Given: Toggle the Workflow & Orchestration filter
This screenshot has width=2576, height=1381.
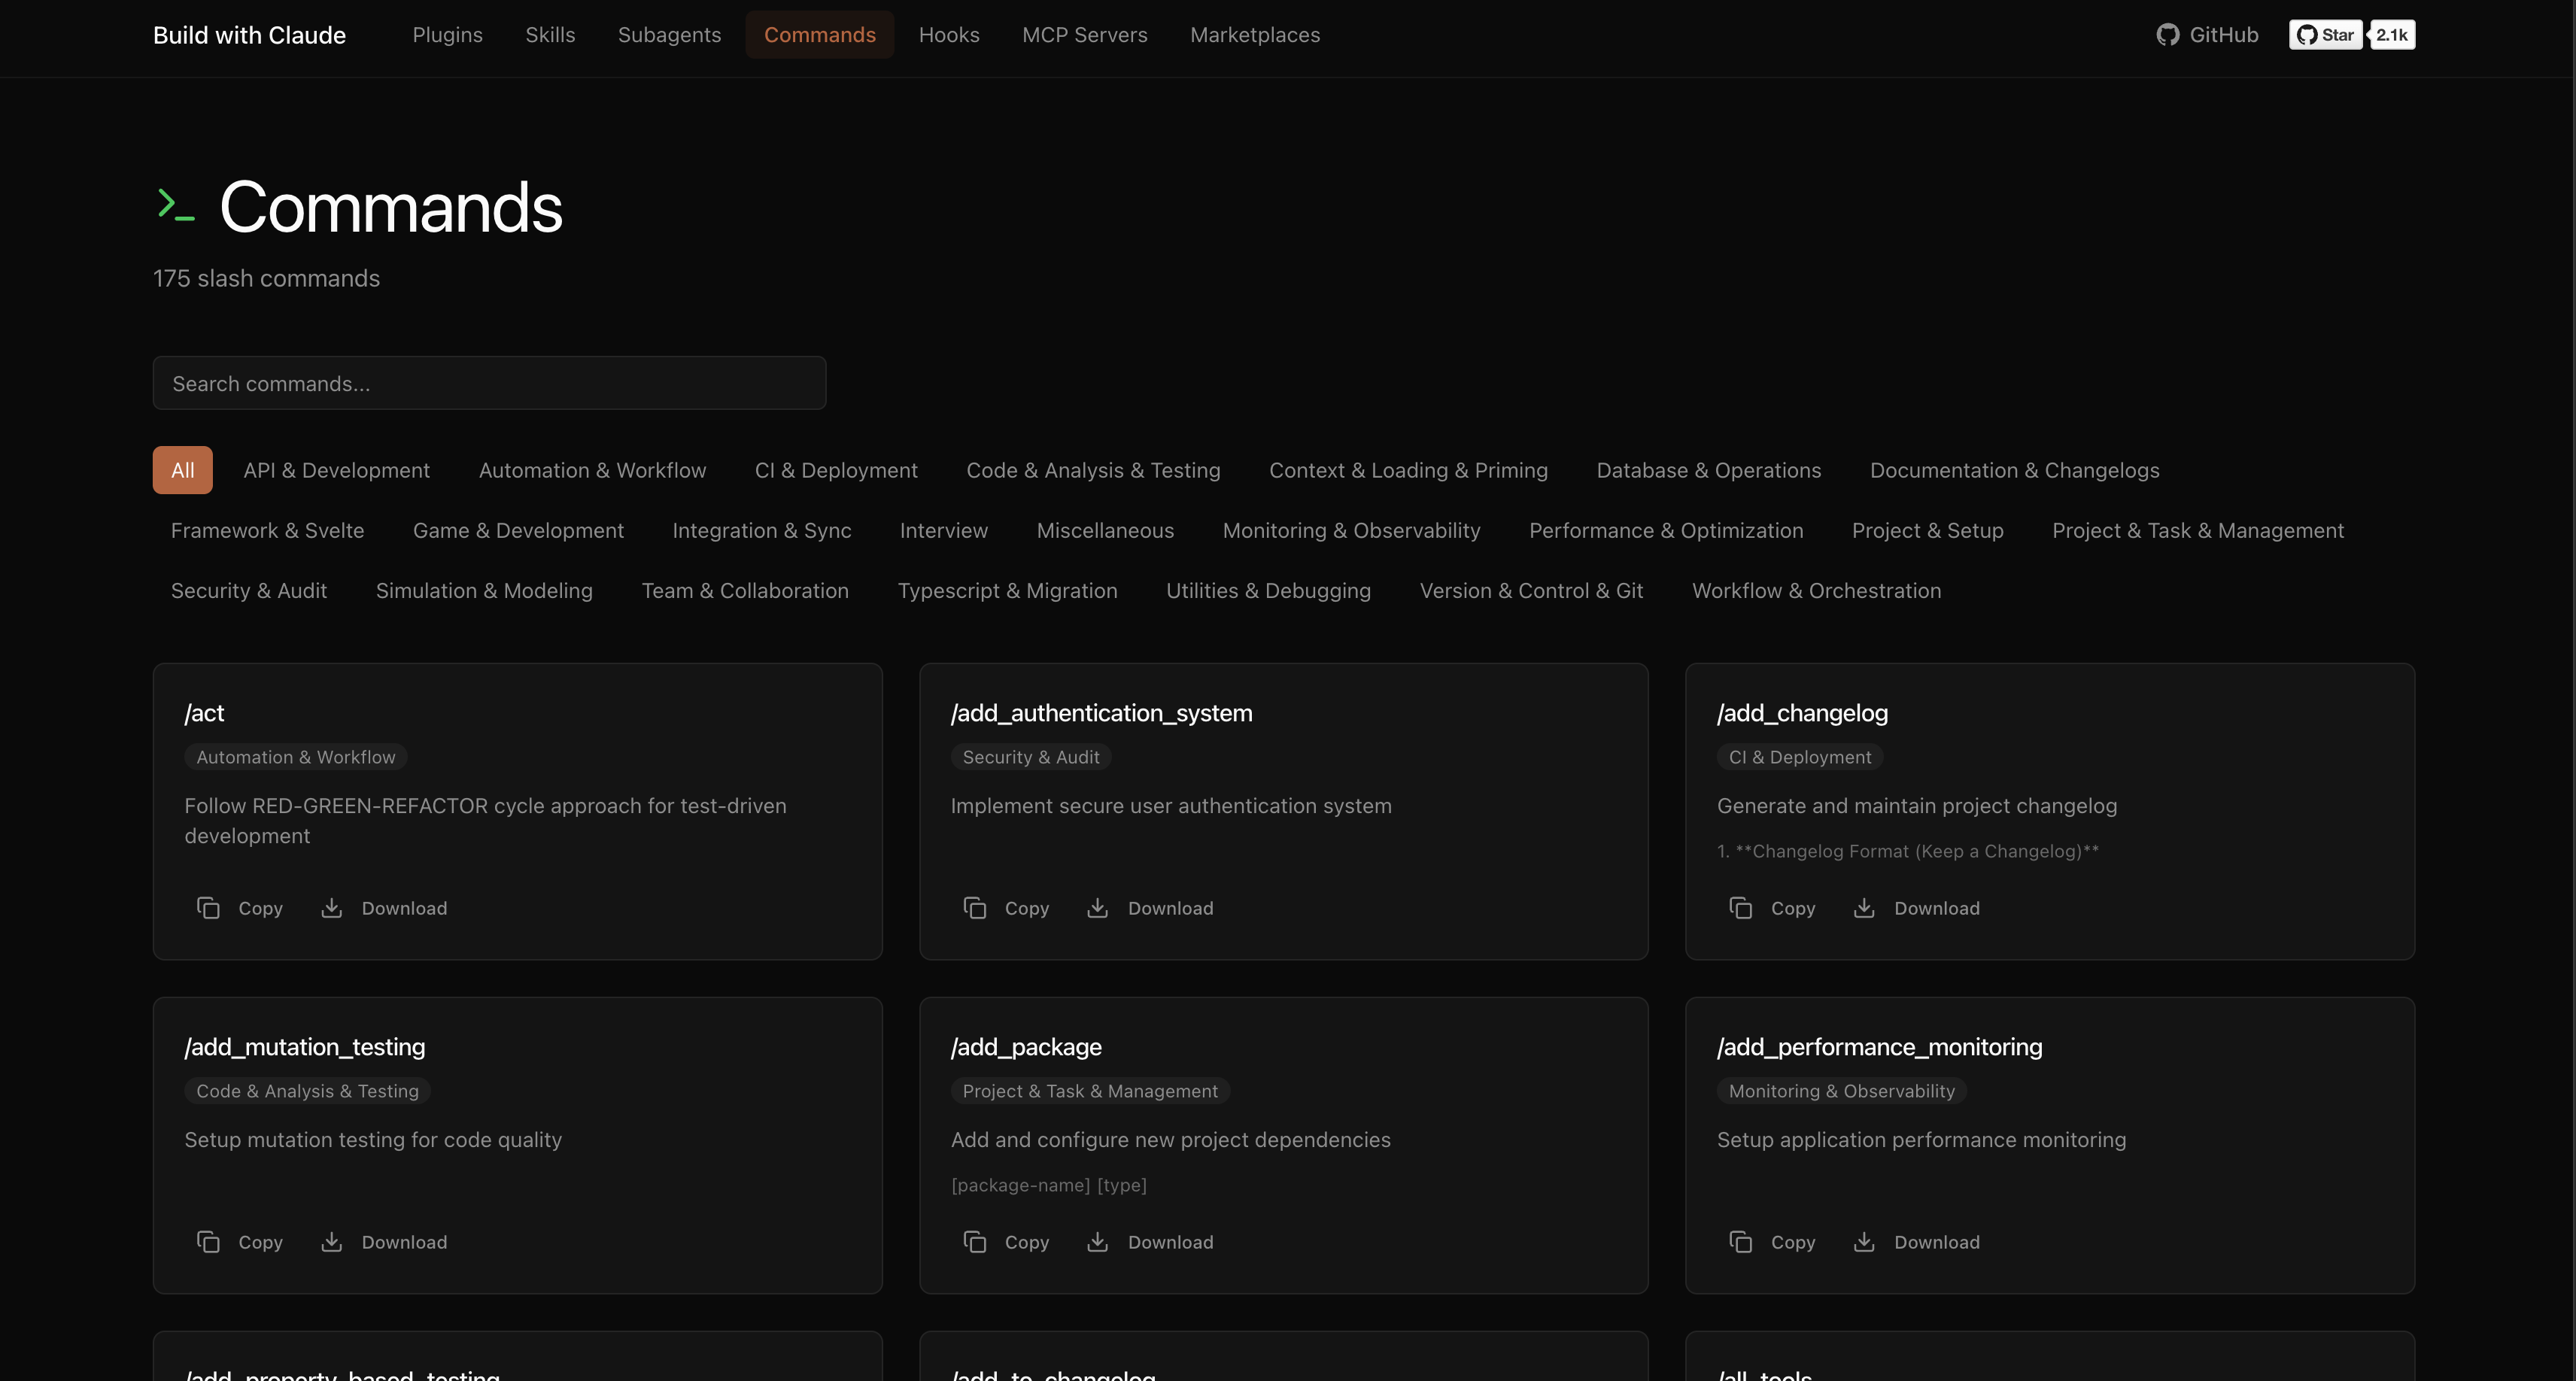Looking at the screenshot, I should tap(1816, 590).
